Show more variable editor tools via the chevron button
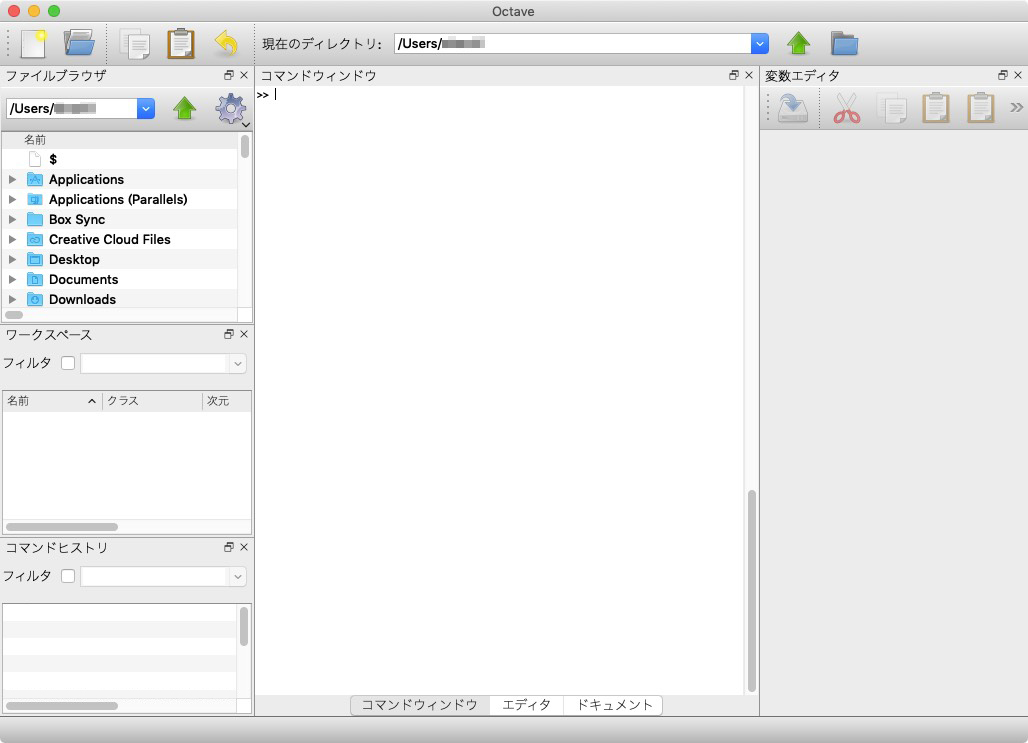The height and width of the screenshot is (743, 1028). (x=1017, y=107)
